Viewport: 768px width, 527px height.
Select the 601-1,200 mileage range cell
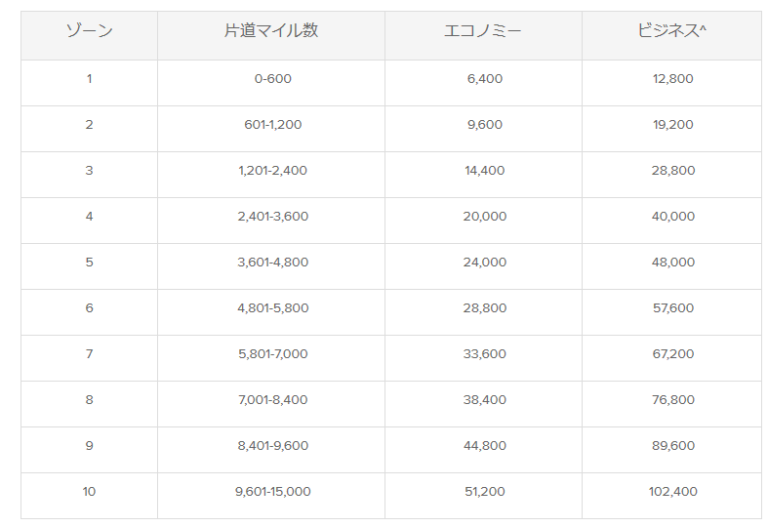point(272,125)
